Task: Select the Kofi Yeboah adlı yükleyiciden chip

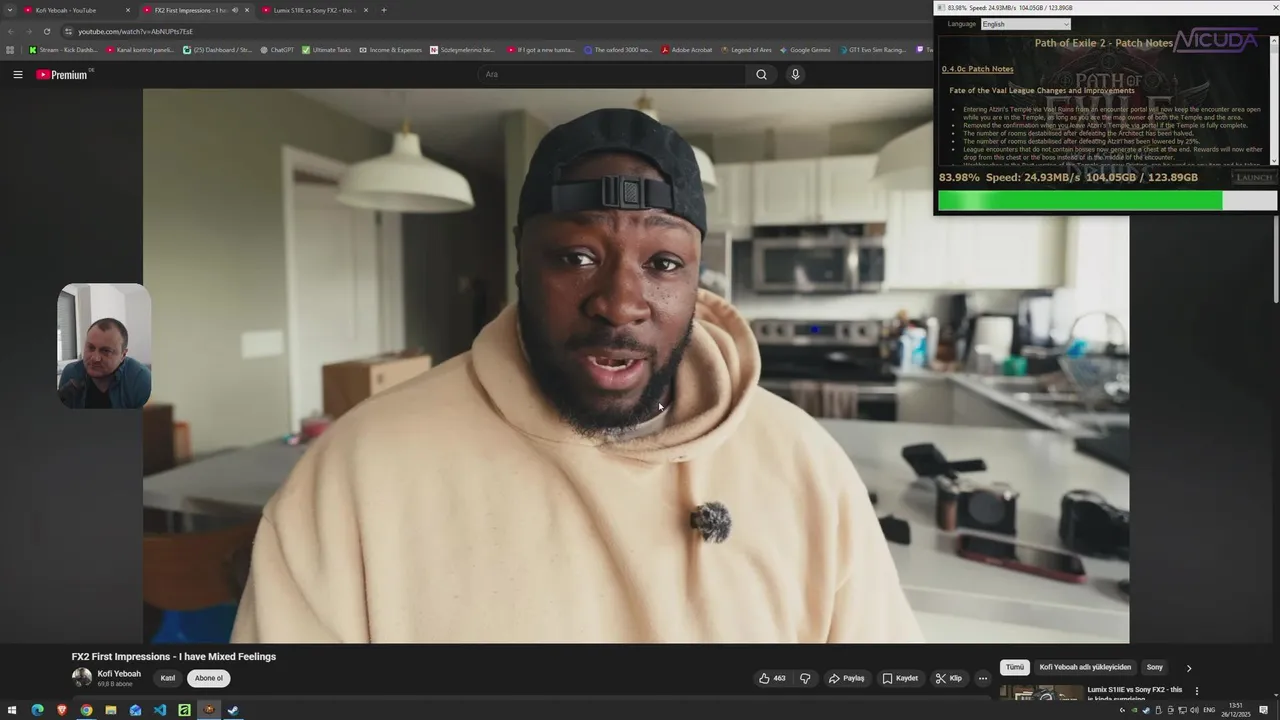Action: point(1085,667)
